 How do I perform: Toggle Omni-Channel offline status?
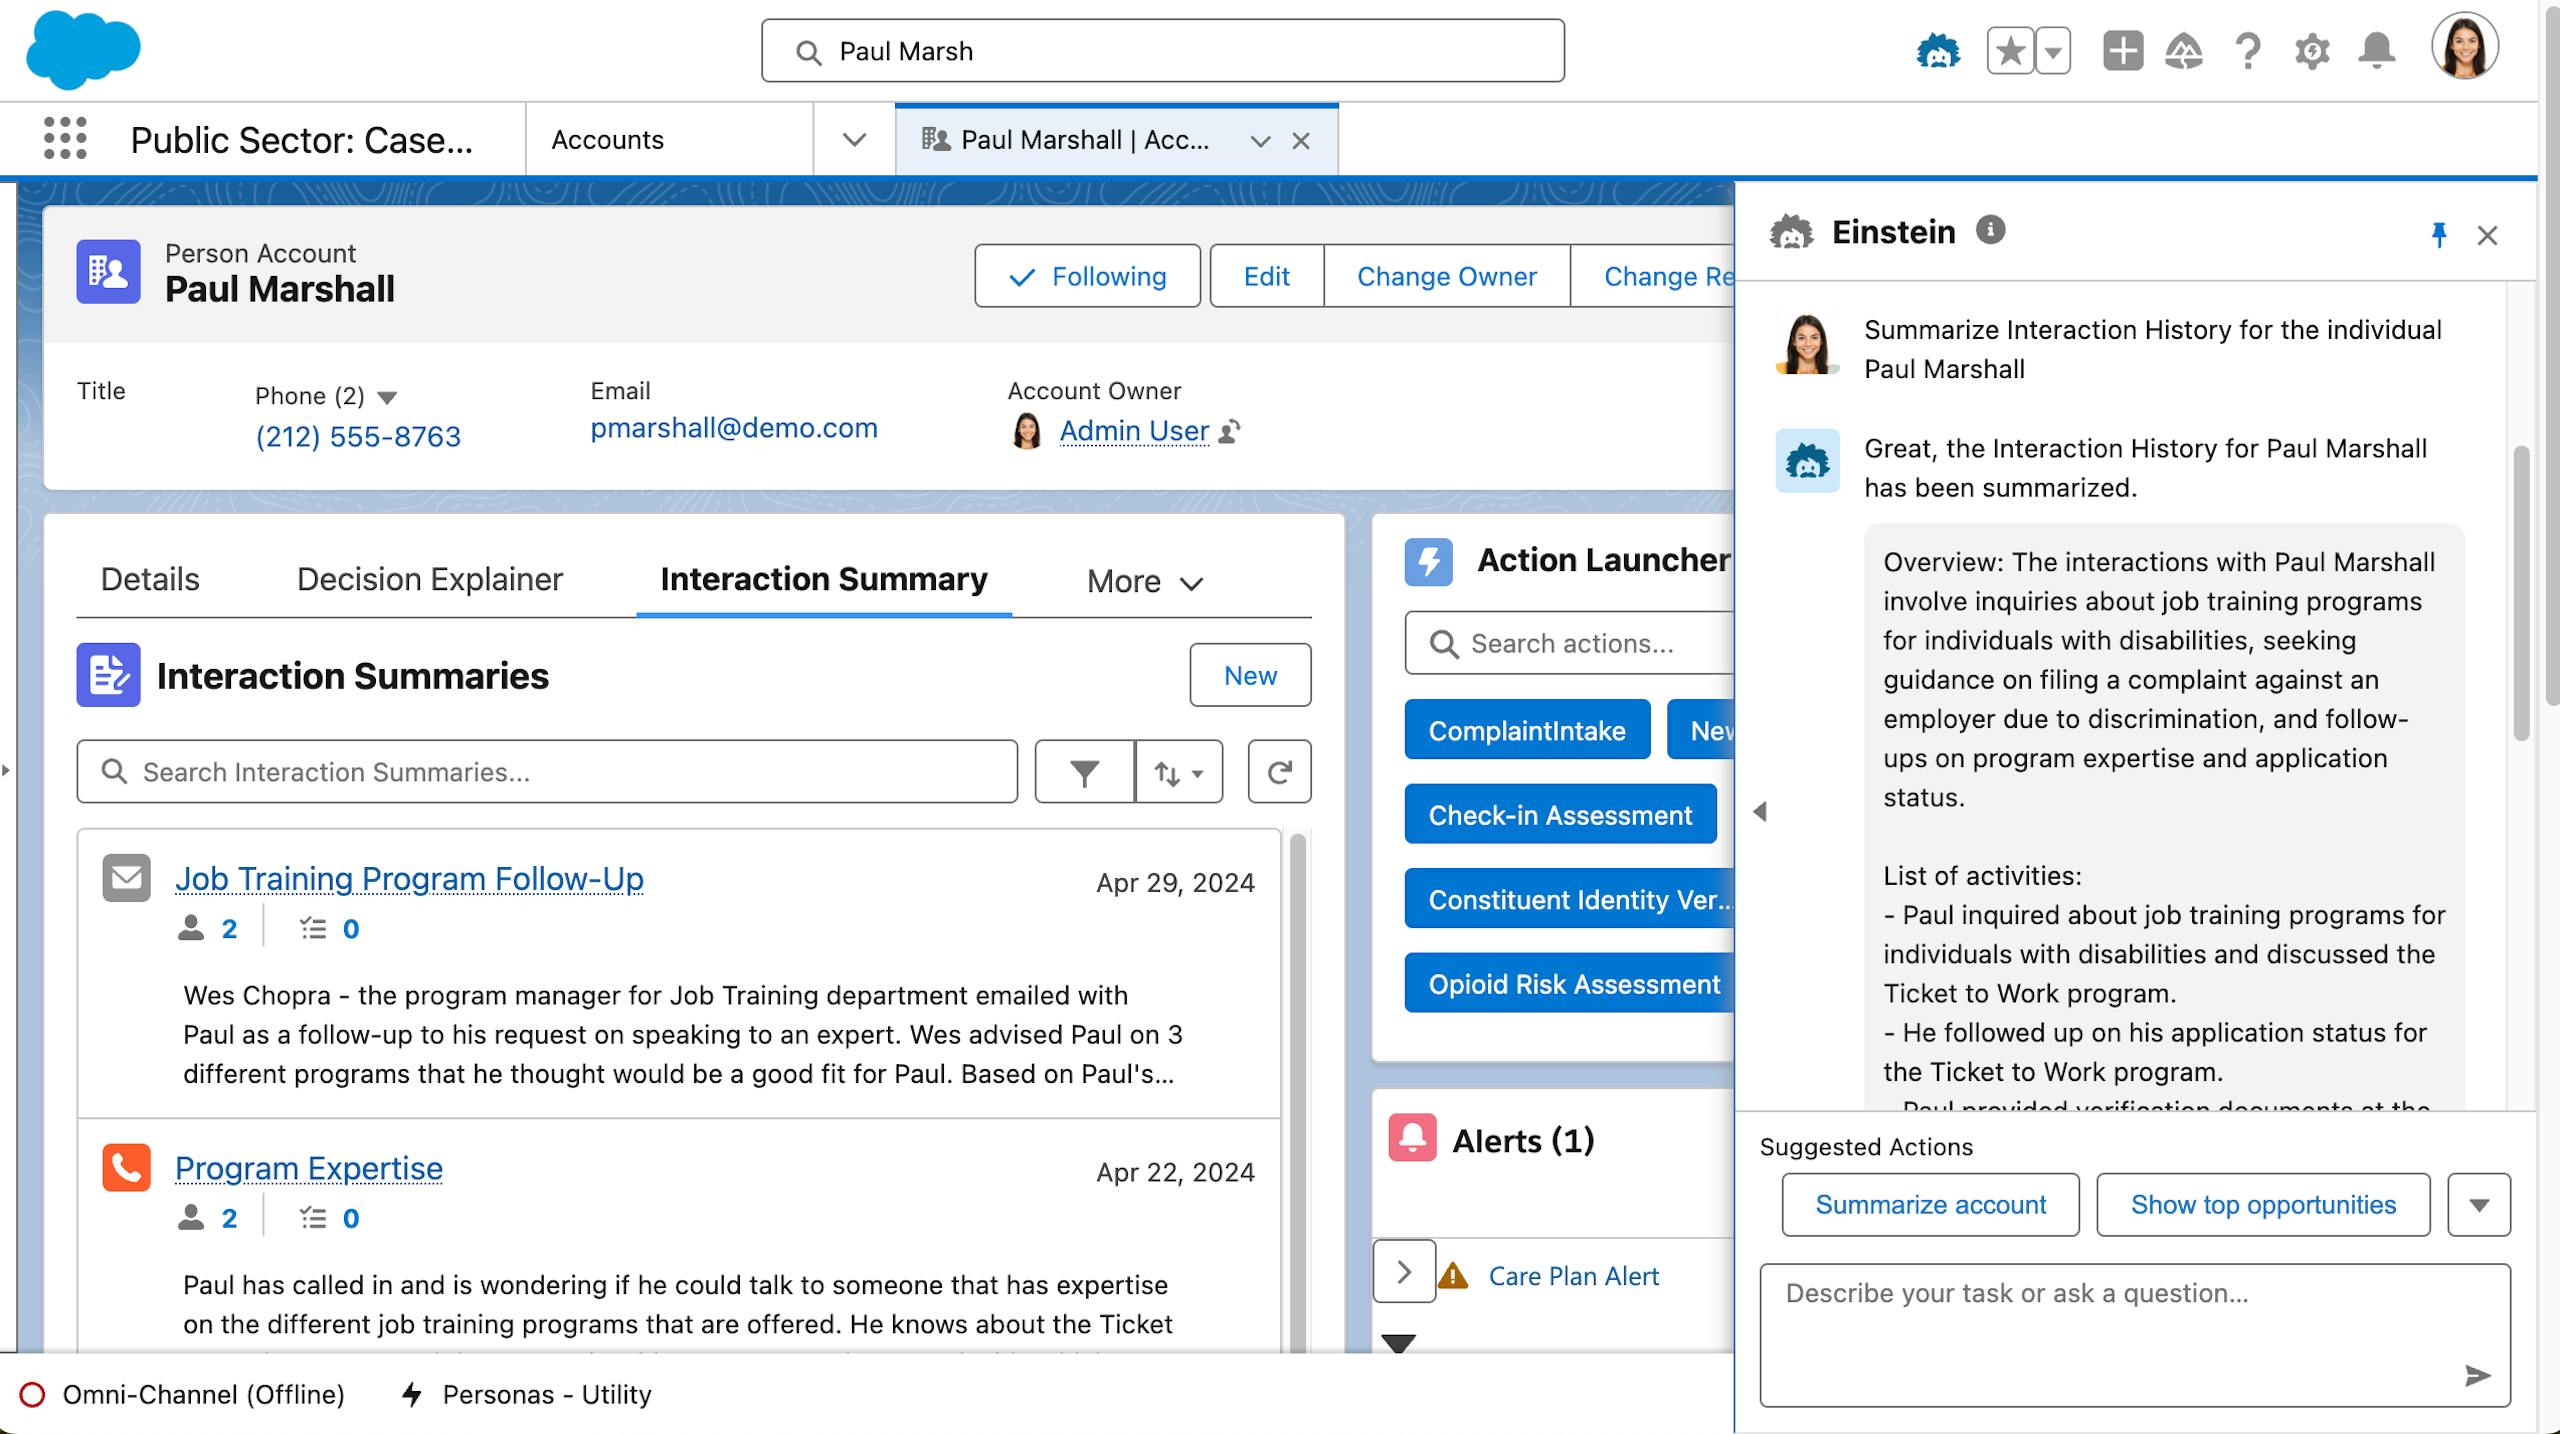[x=182, y=1394]
